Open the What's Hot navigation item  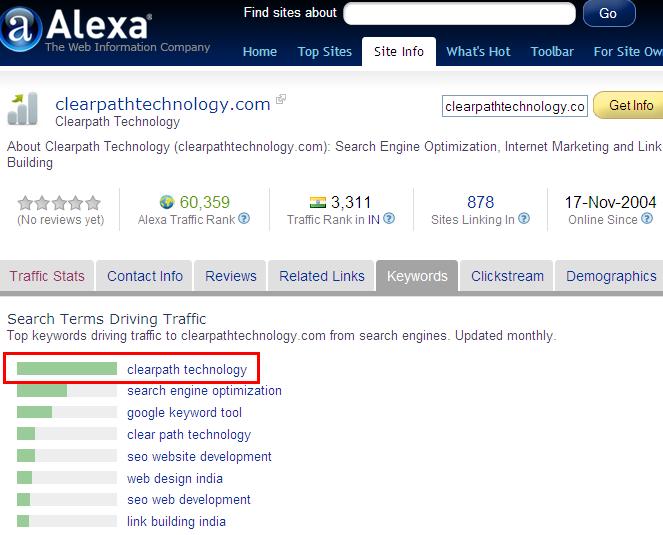pyautogui.click(x=478, y=52)
